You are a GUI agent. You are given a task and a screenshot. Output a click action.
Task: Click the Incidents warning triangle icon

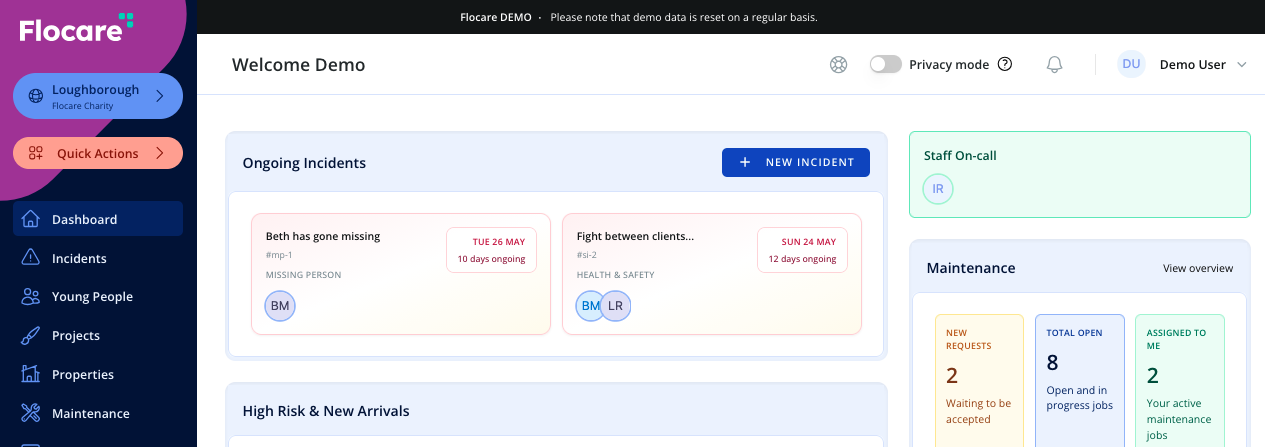pos(31,258)
